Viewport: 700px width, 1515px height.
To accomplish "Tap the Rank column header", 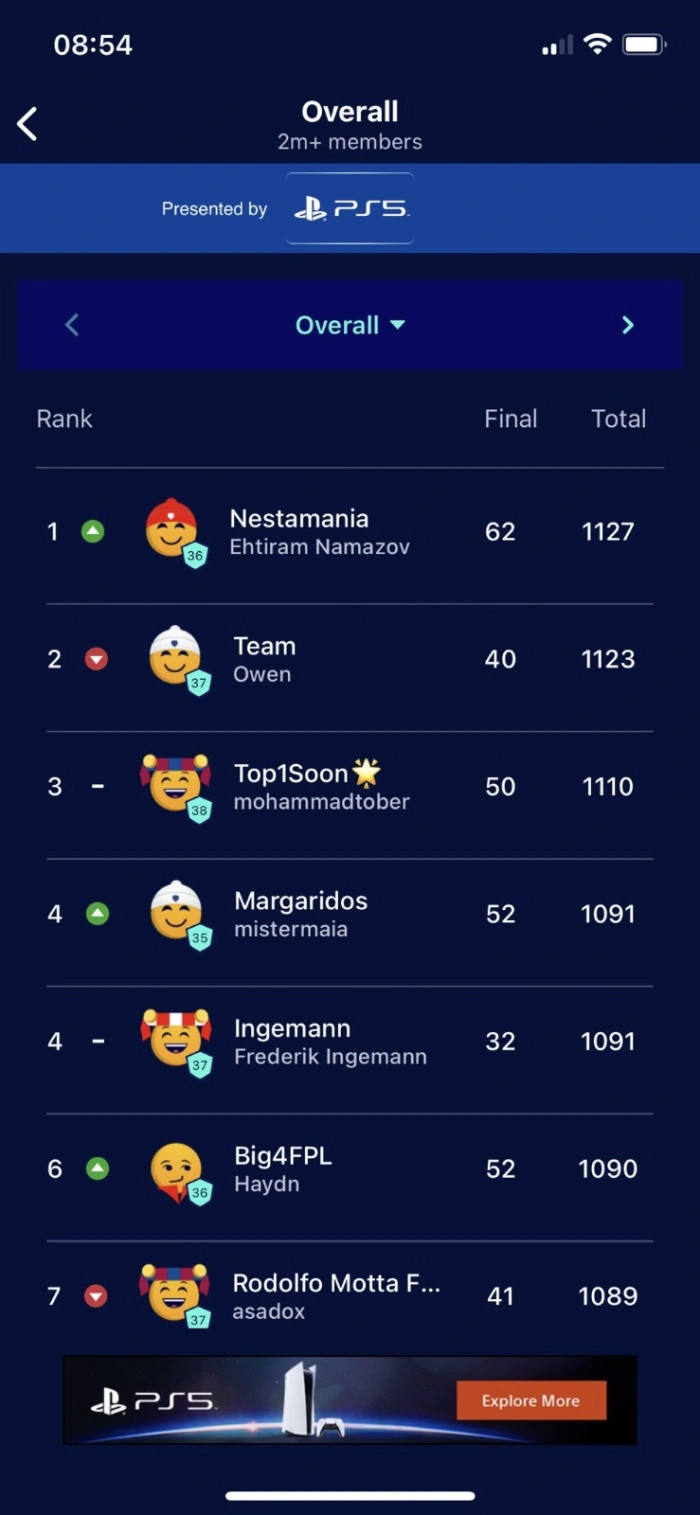I will click(64, 419).
